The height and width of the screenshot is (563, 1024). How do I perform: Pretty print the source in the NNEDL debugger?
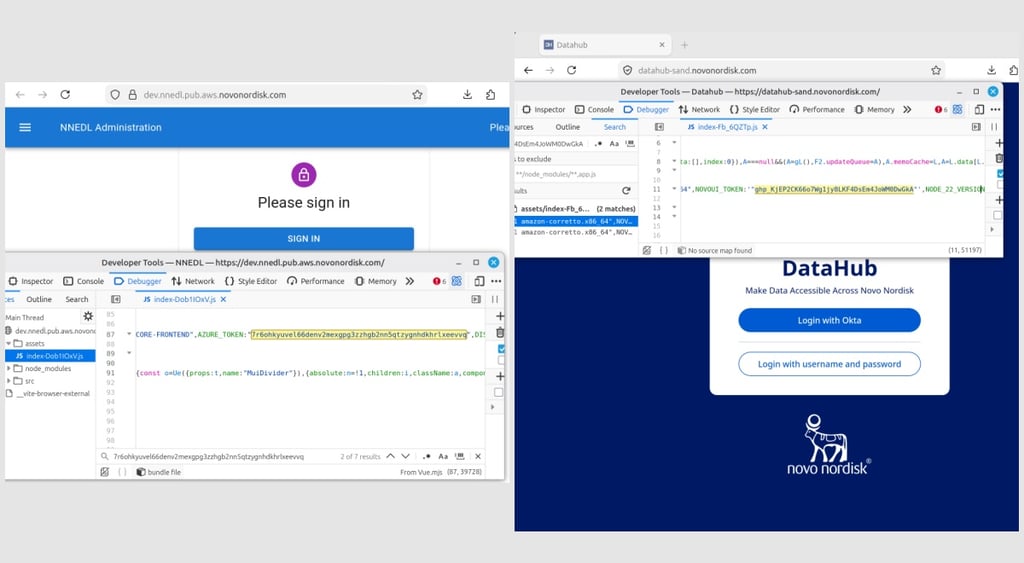point(121,472)
